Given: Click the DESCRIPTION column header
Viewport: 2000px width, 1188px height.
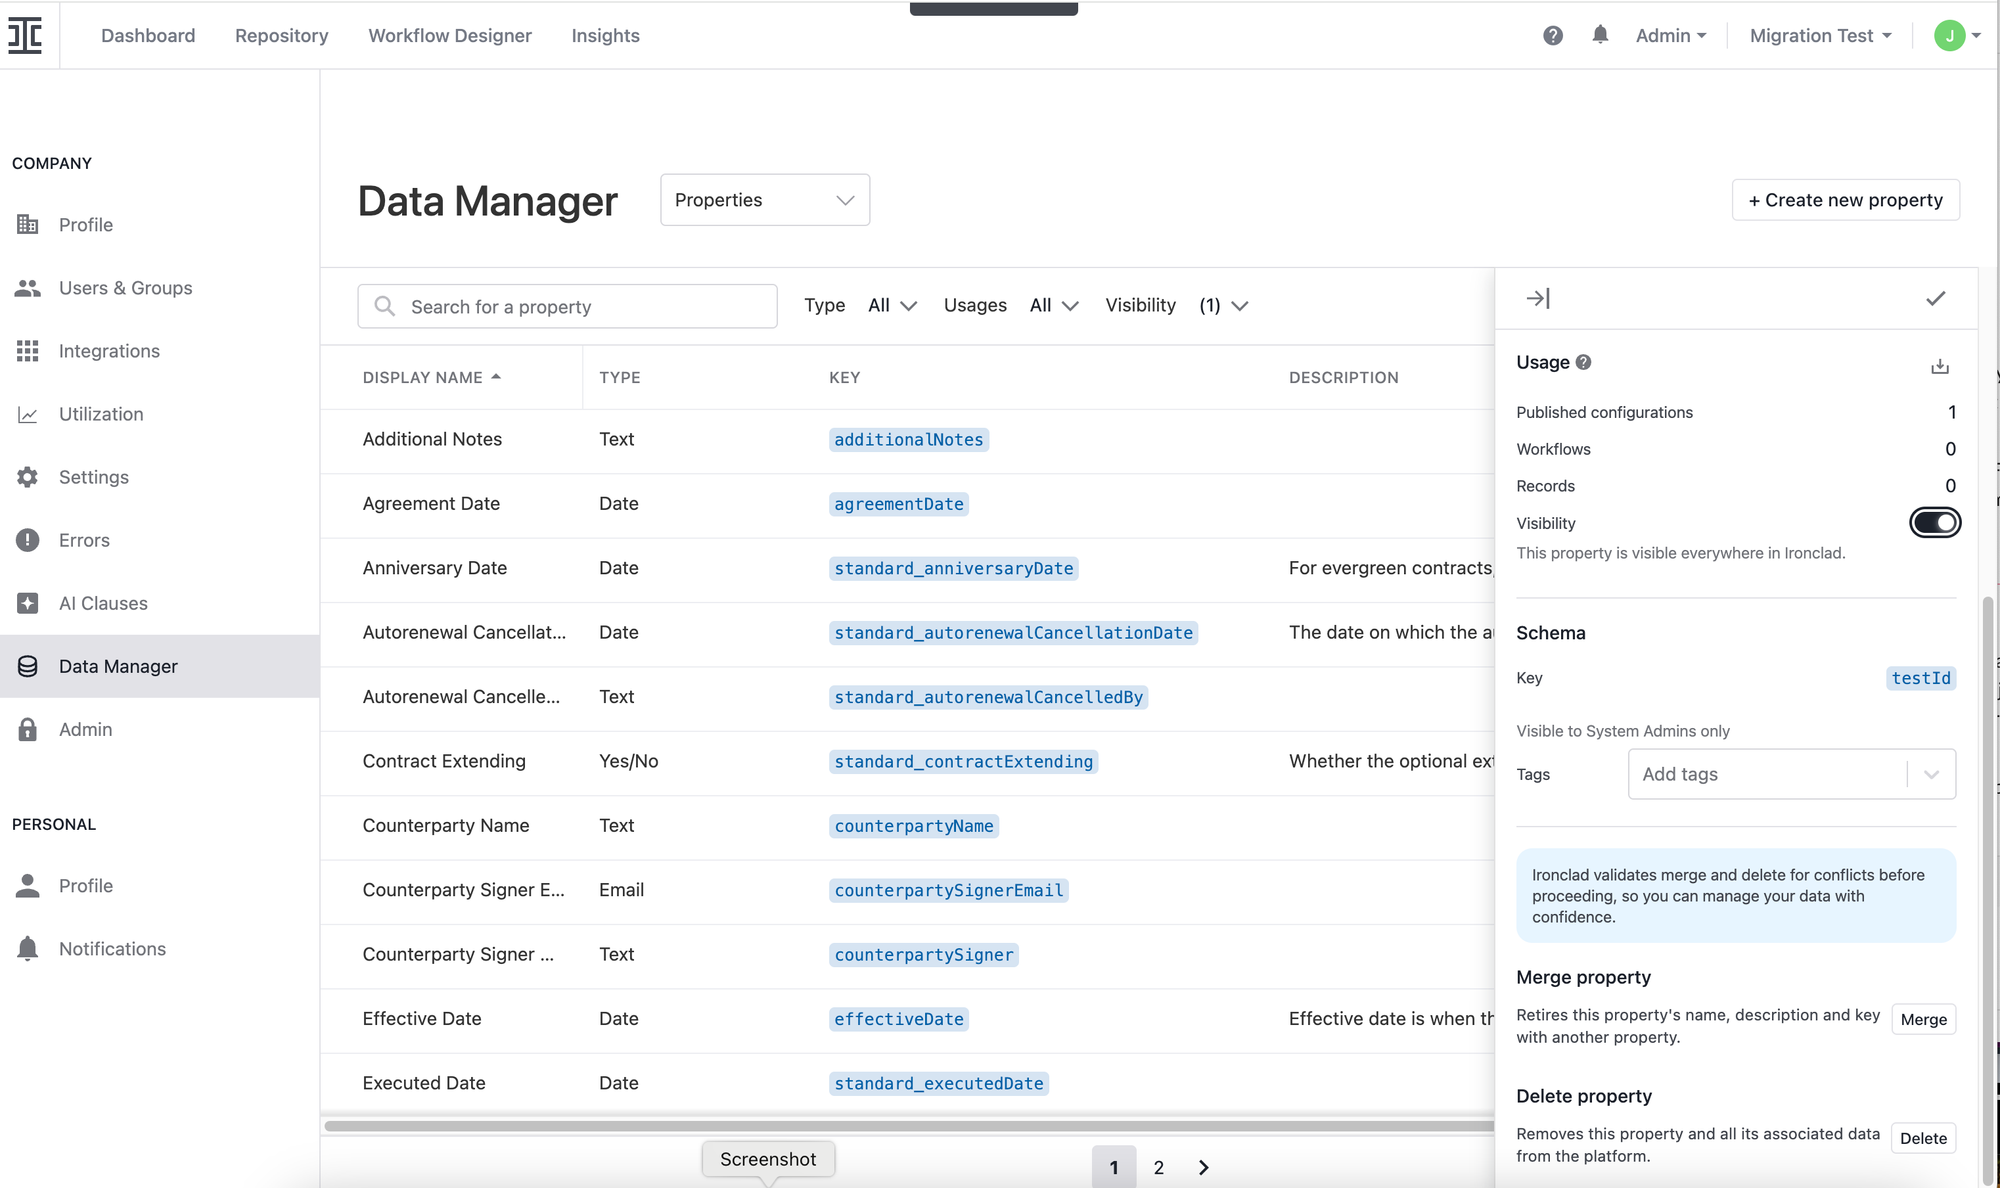Looking at the screenshot, I should (x=1344, y=377).
